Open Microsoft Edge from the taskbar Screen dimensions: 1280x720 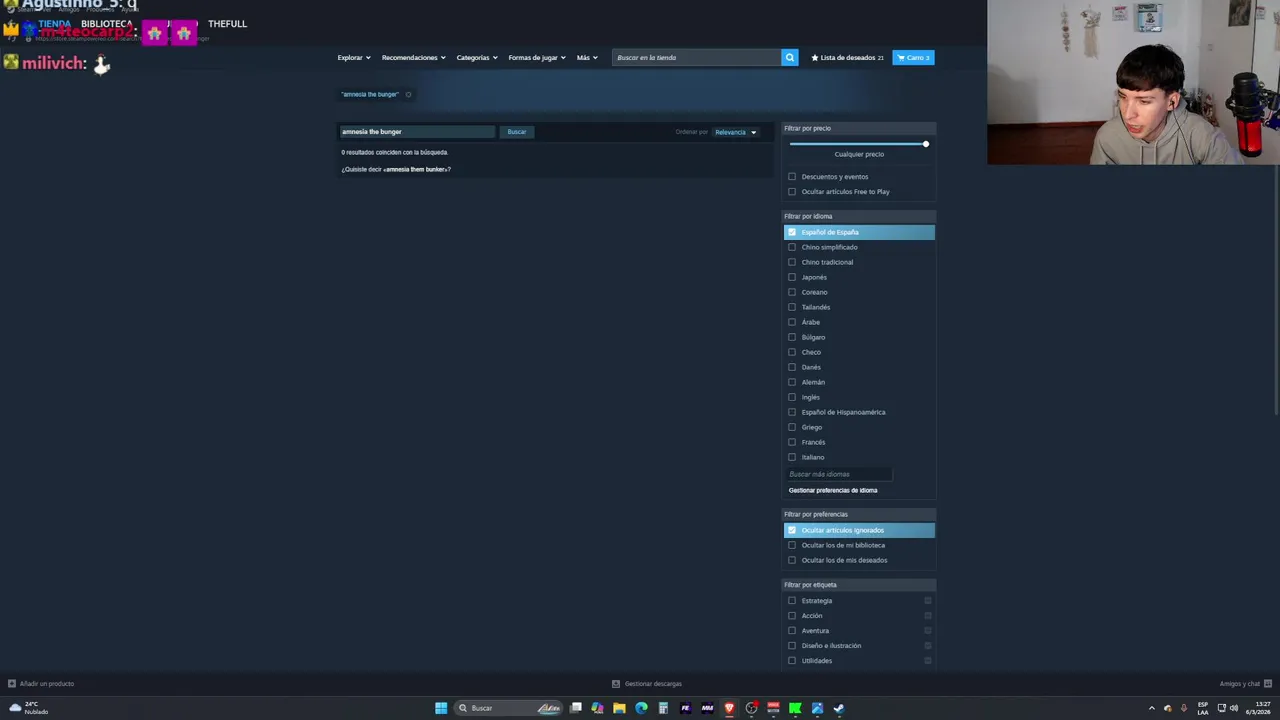(641, 708)
